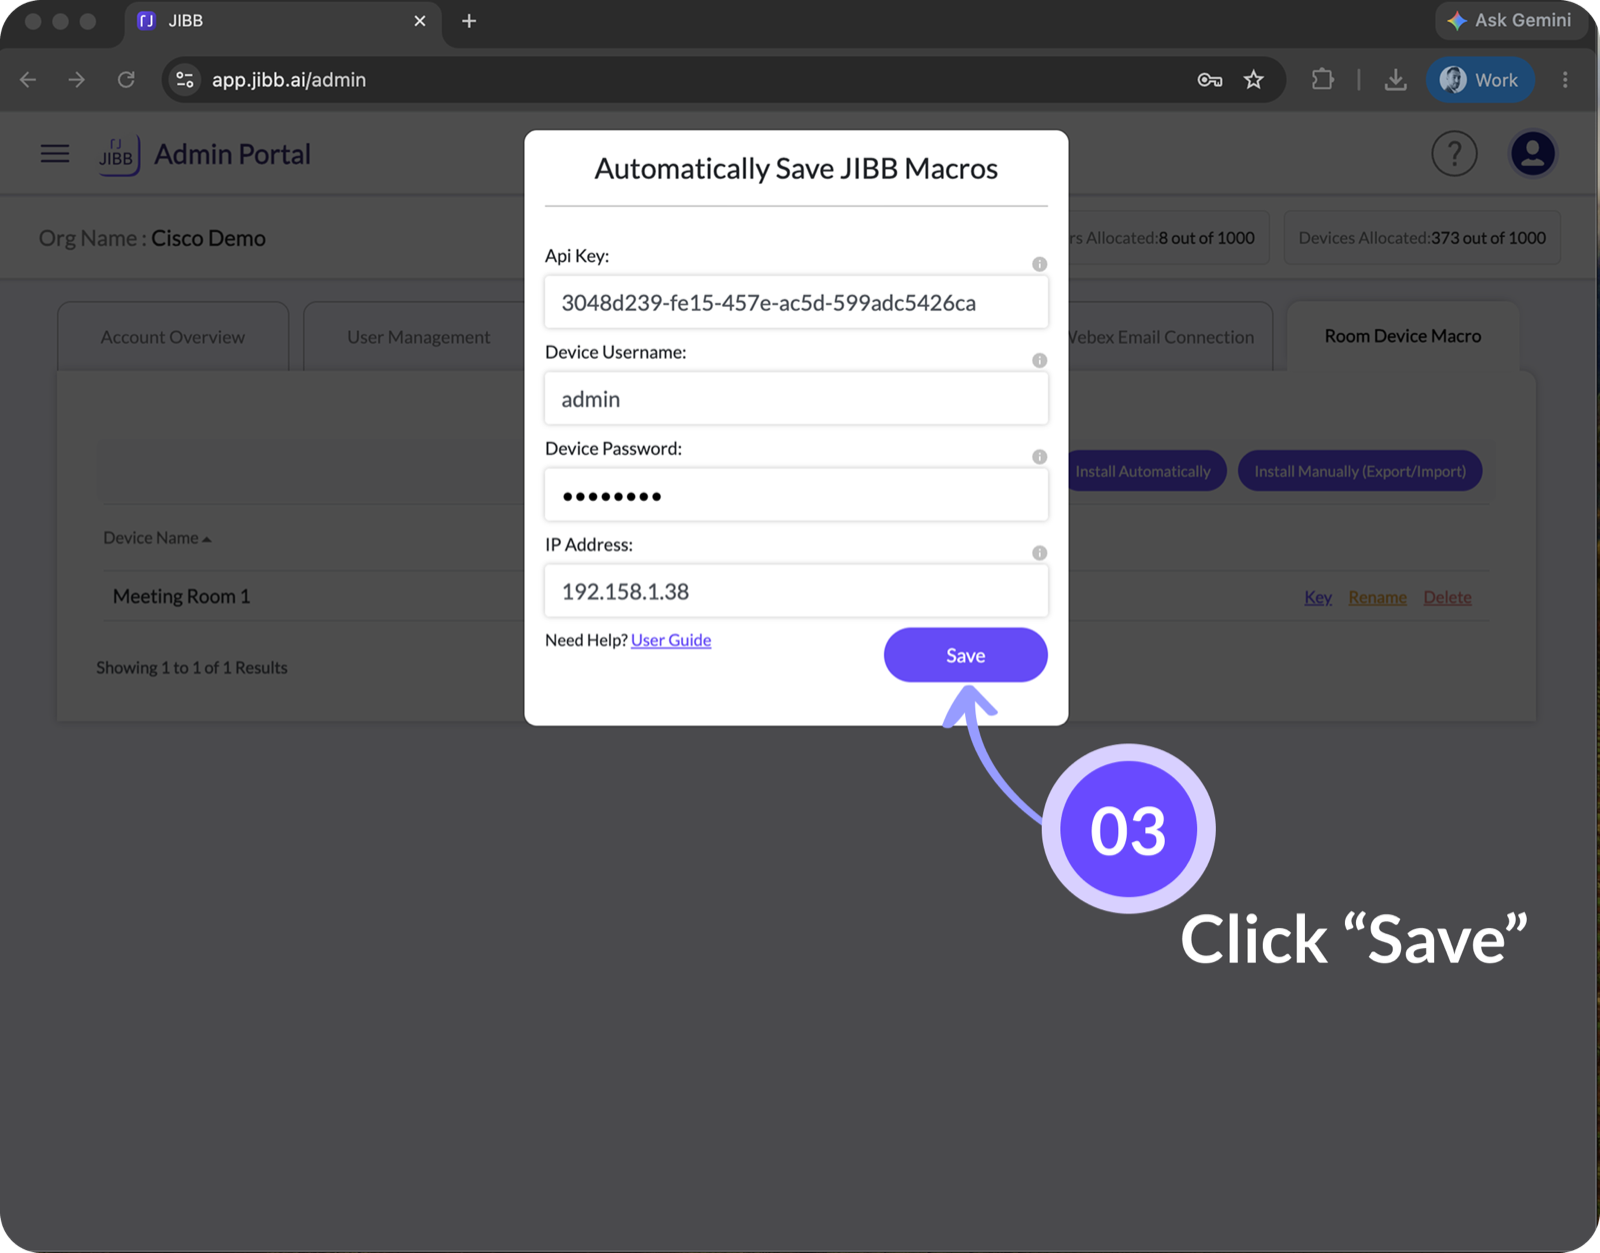Open browser downloads icon
Screen dimensions: 1600x1253
(1395, 80)
